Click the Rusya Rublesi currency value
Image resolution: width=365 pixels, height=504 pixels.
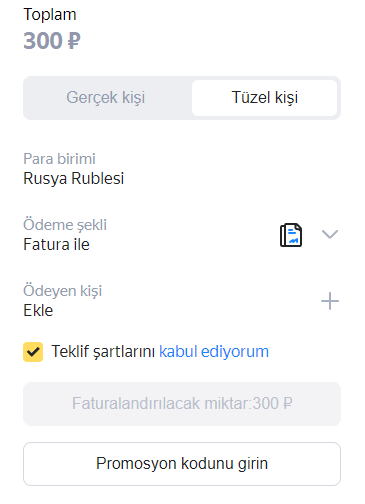click(74, 179)
